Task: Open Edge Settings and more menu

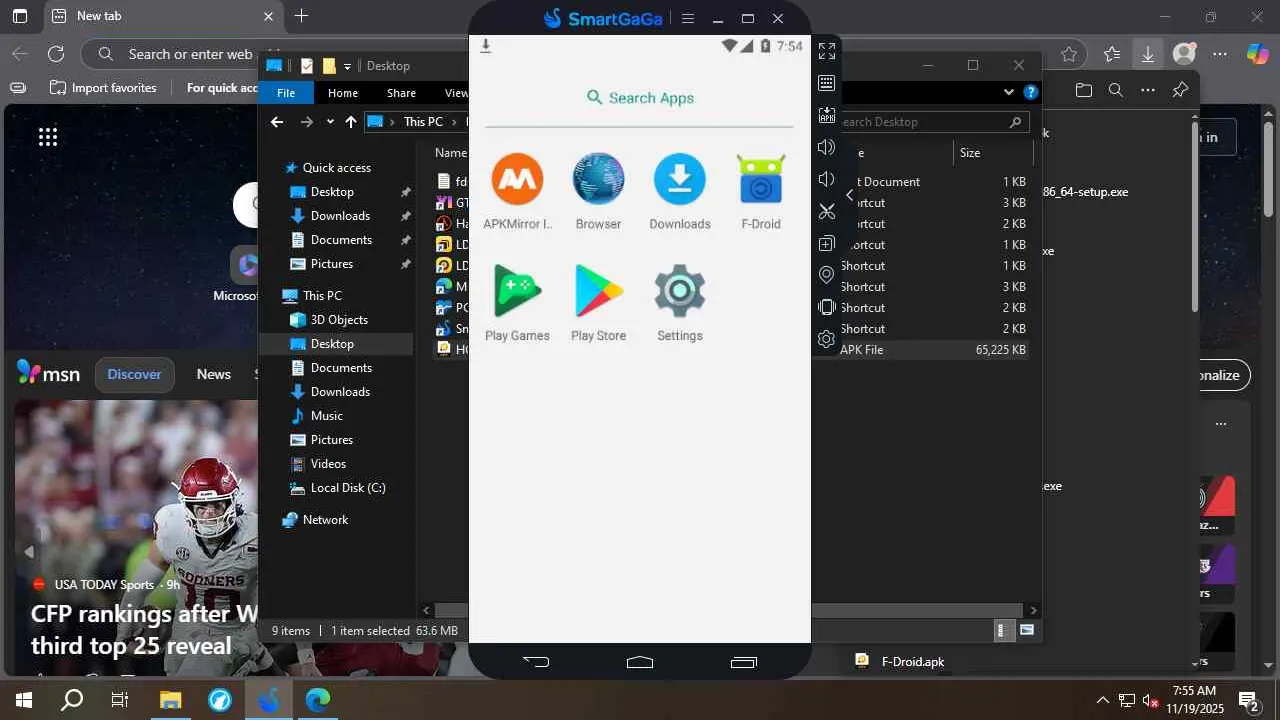Action: pos(1220,54)
